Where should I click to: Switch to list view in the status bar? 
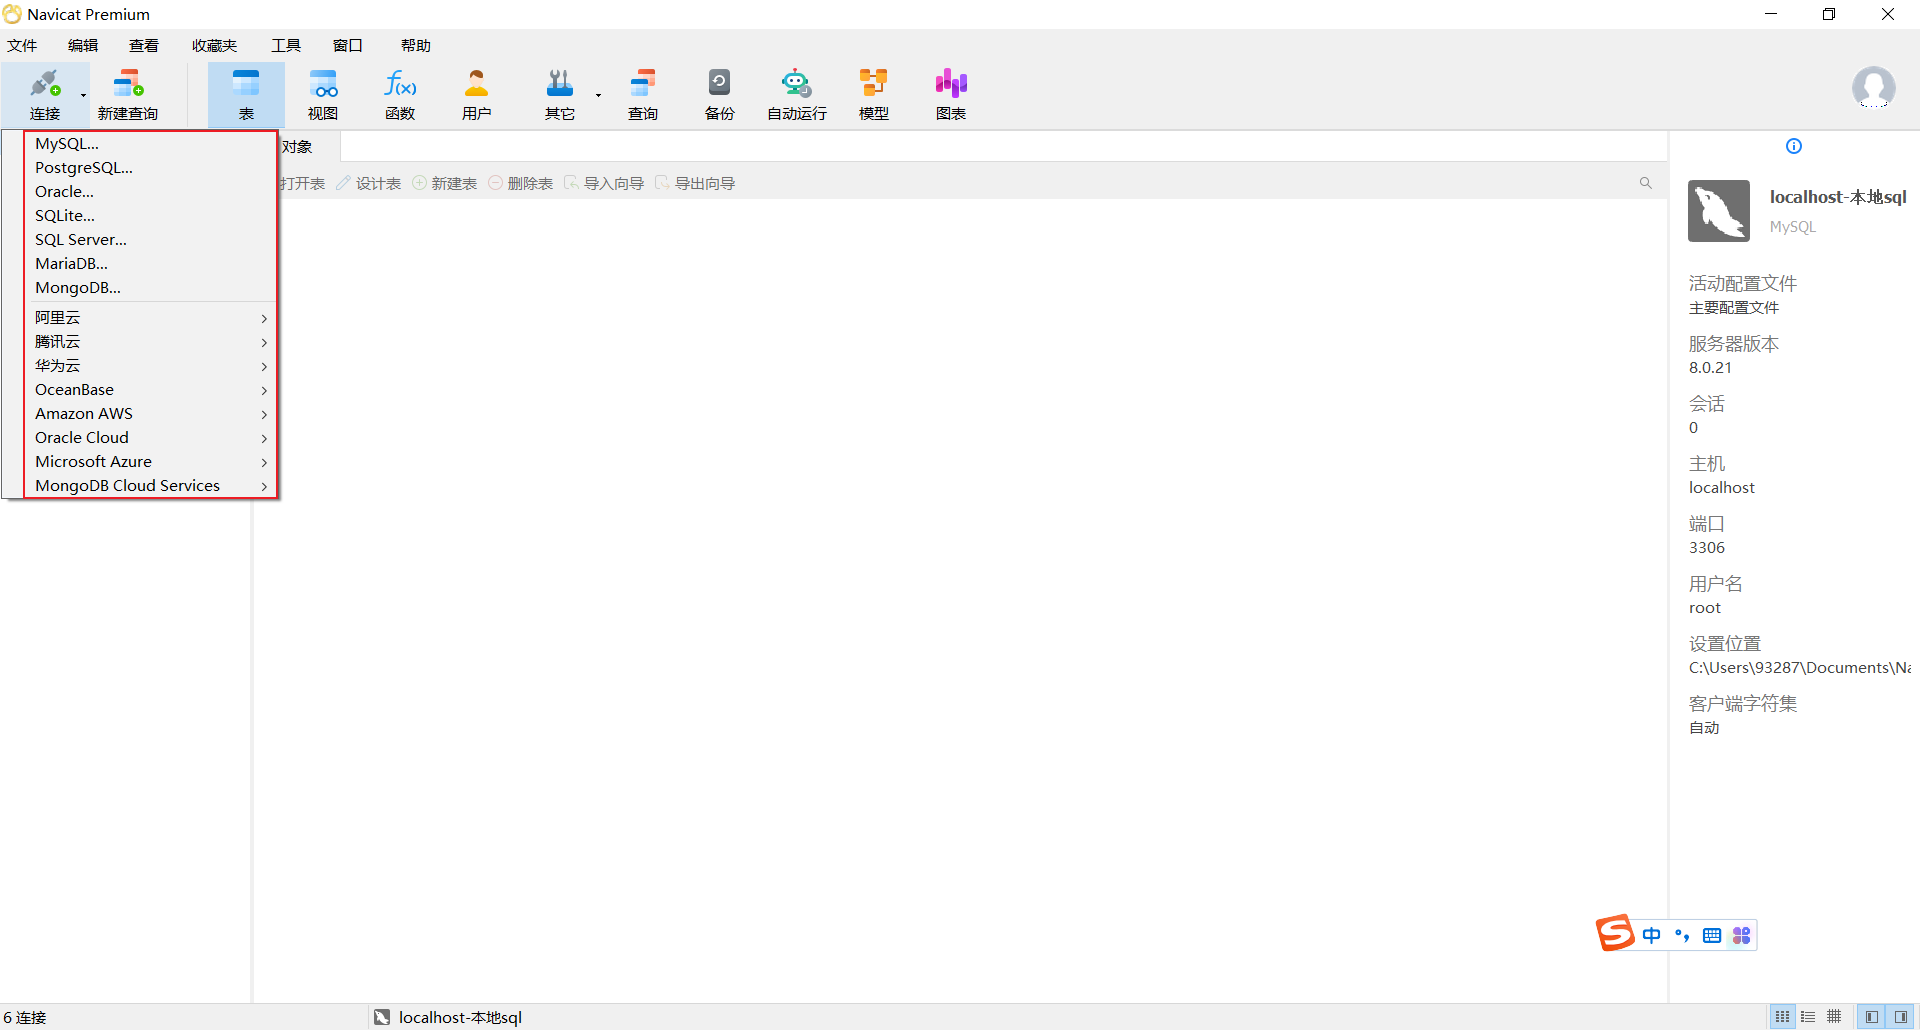(x=1783, y=1017)
